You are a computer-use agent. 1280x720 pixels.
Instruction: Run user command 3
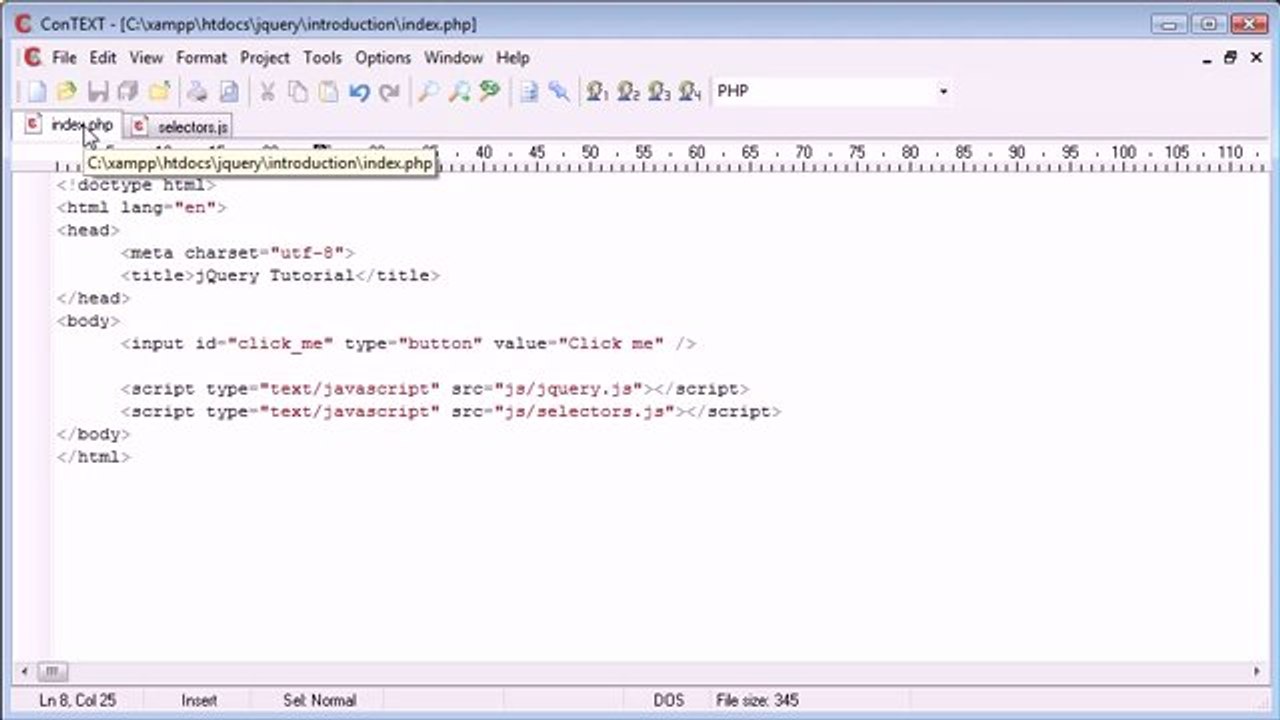tap(659, 92)
